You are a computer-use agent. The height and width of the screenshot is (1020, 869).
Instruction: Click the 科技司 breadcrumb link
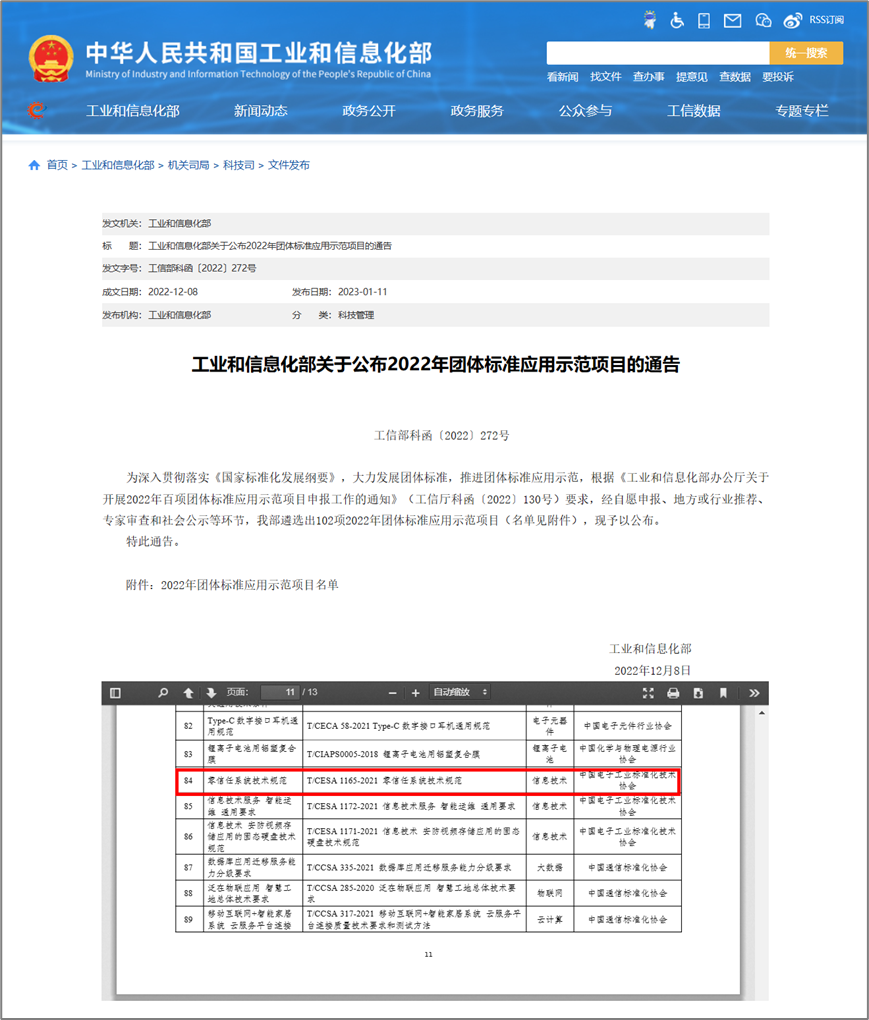tap(239, 165)
